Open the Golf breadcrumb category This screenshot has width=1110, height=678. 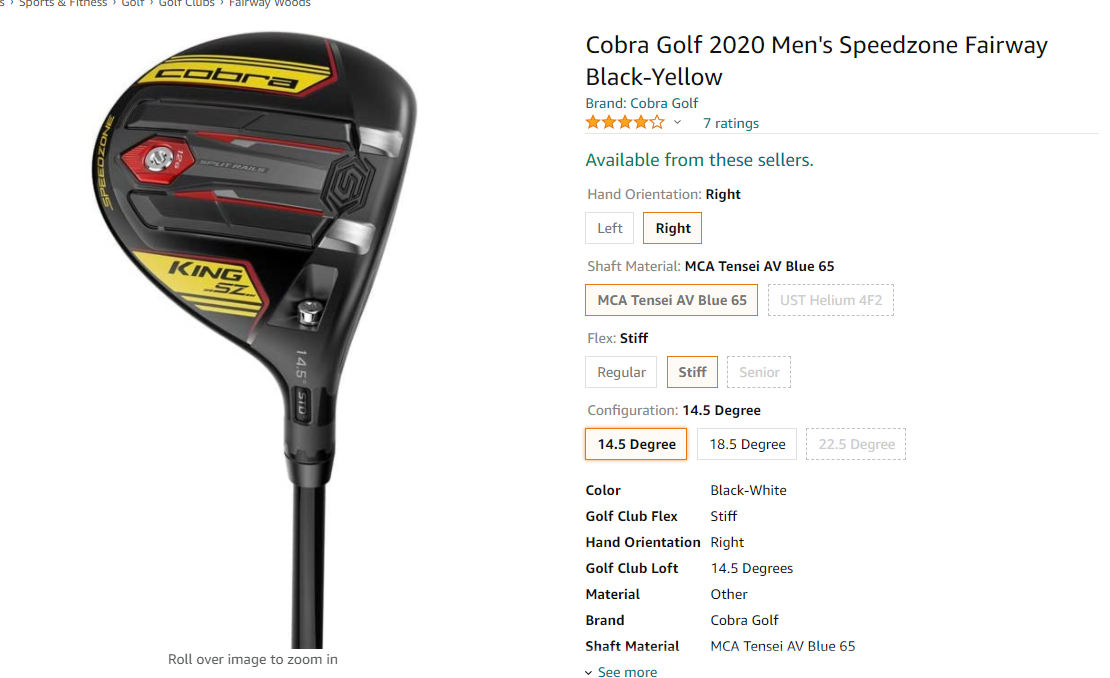pos(132,4)
